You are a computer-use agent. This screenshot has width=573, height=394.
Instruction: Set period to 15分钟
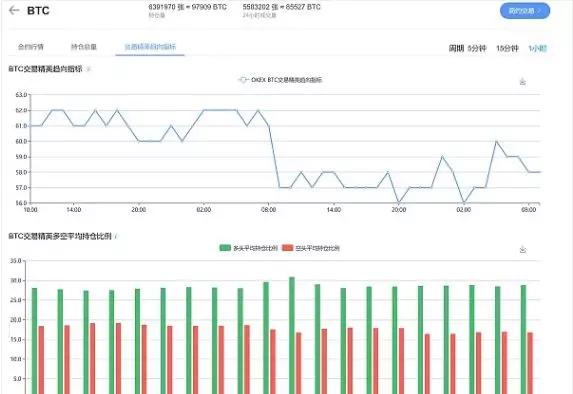[x=507, y=48]
